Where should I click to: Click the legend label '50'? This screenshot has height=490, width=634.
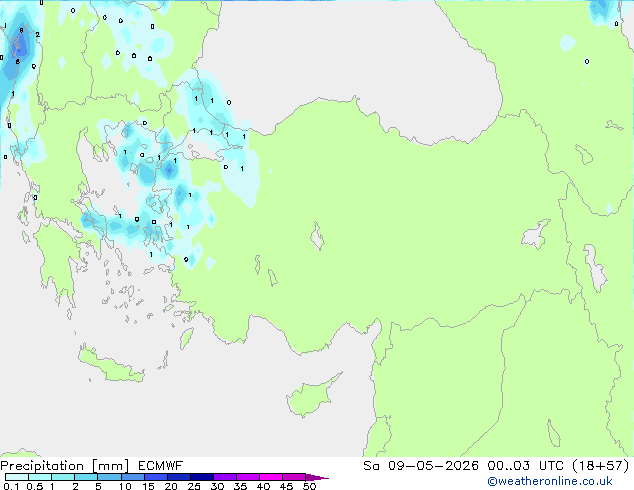click(x=309, y=486)
